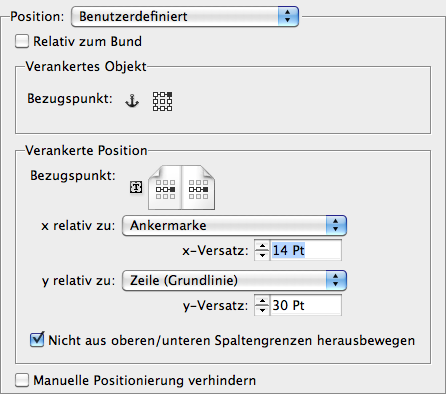This screenshot has height=394, width=446.
Task: Open the Position dropdown showing Benutzerdefiniert
Action: click(185, 16)
